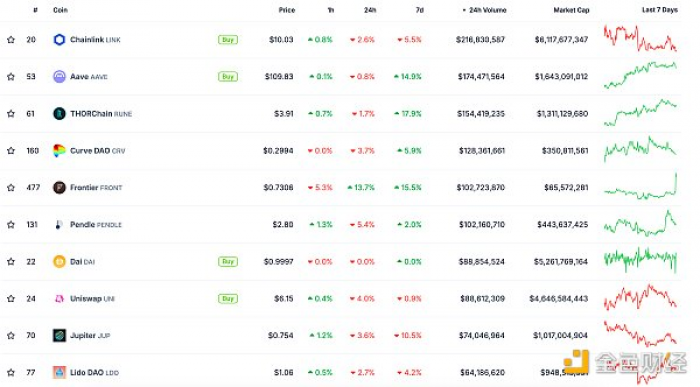Click the Dai coin logo icon

[x=59, y=262]
